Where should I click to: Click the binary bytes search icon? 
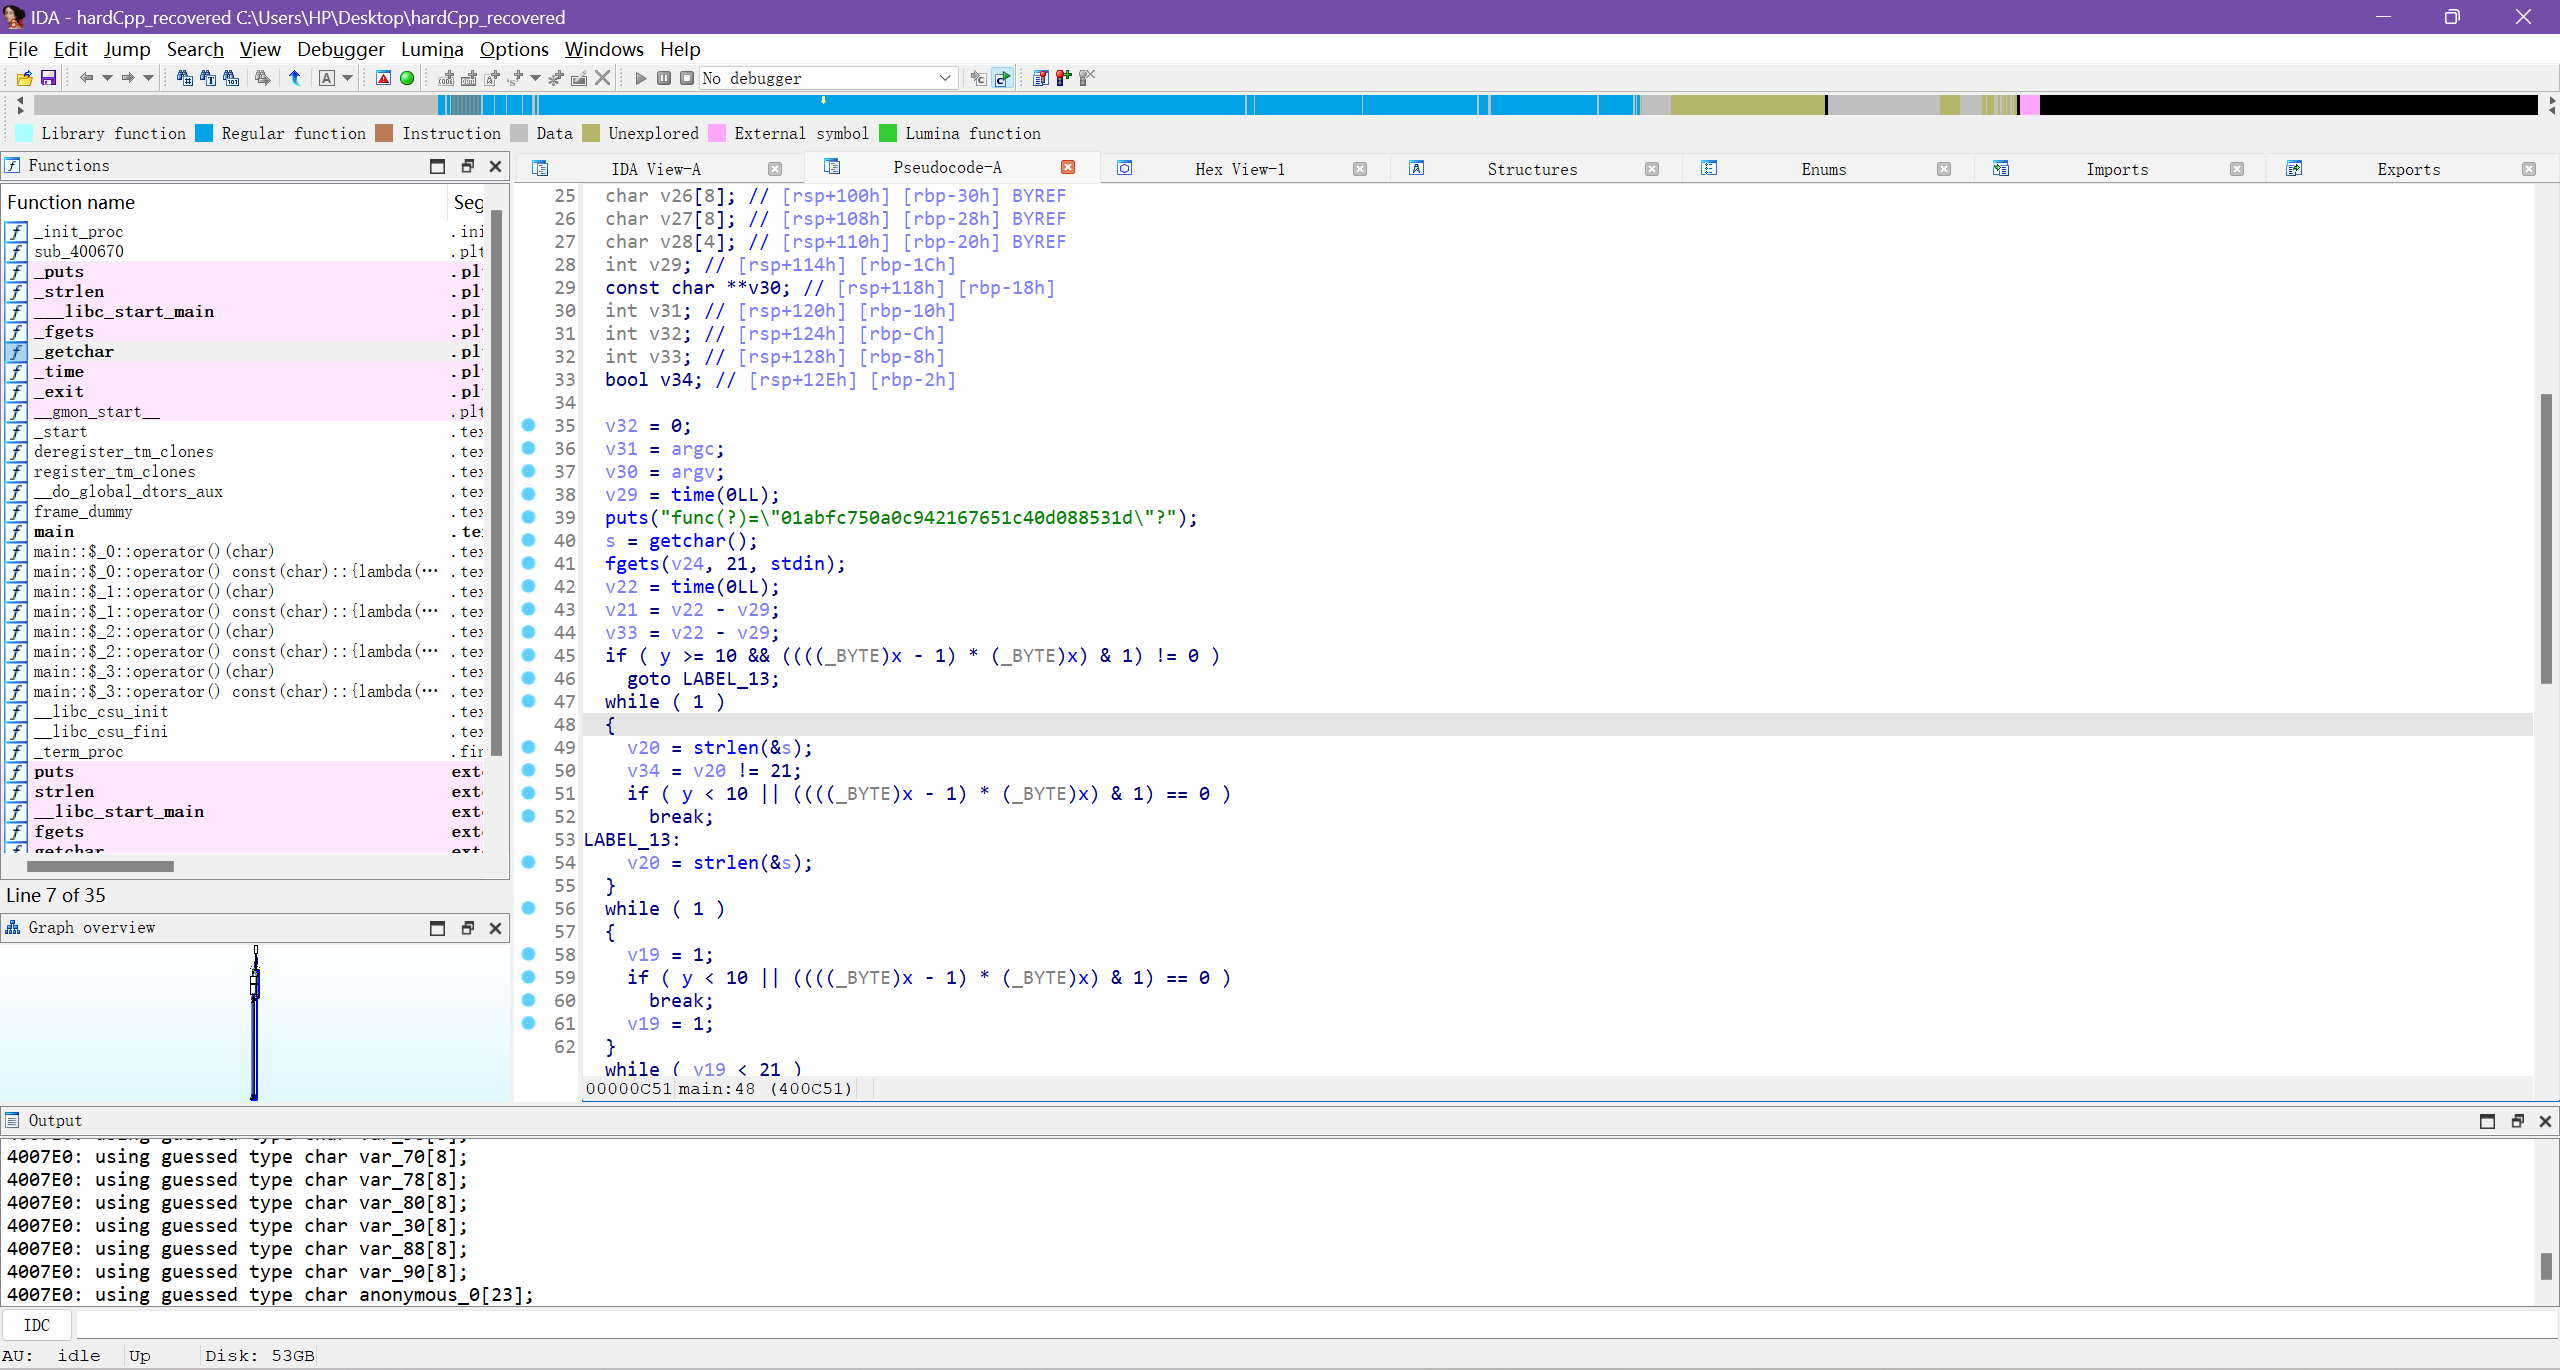tap(231, 78)
